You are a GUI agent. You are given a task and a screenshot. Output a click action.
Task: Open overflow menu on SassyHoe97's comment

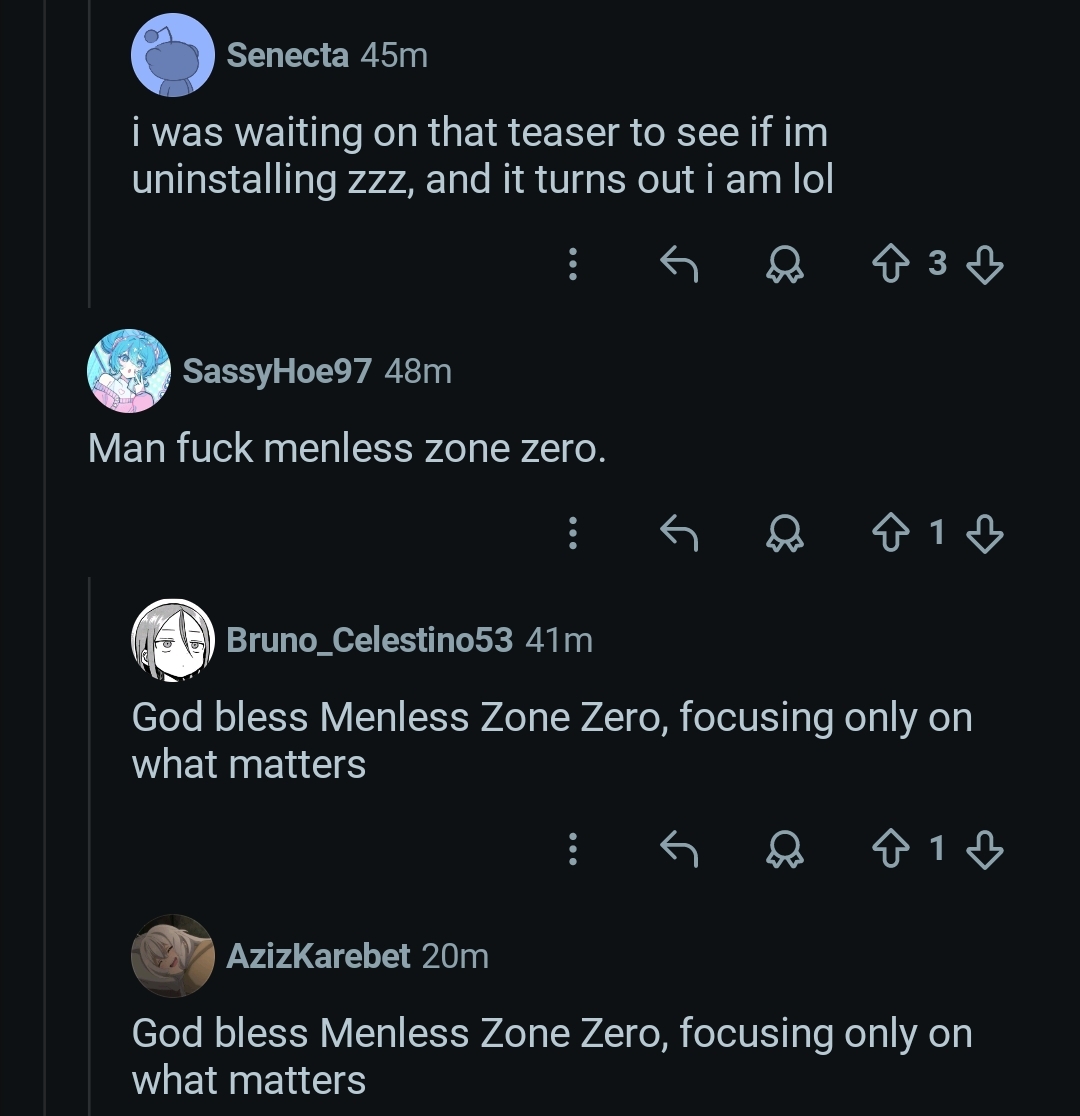pyautogui.click(x=572, y=534)
